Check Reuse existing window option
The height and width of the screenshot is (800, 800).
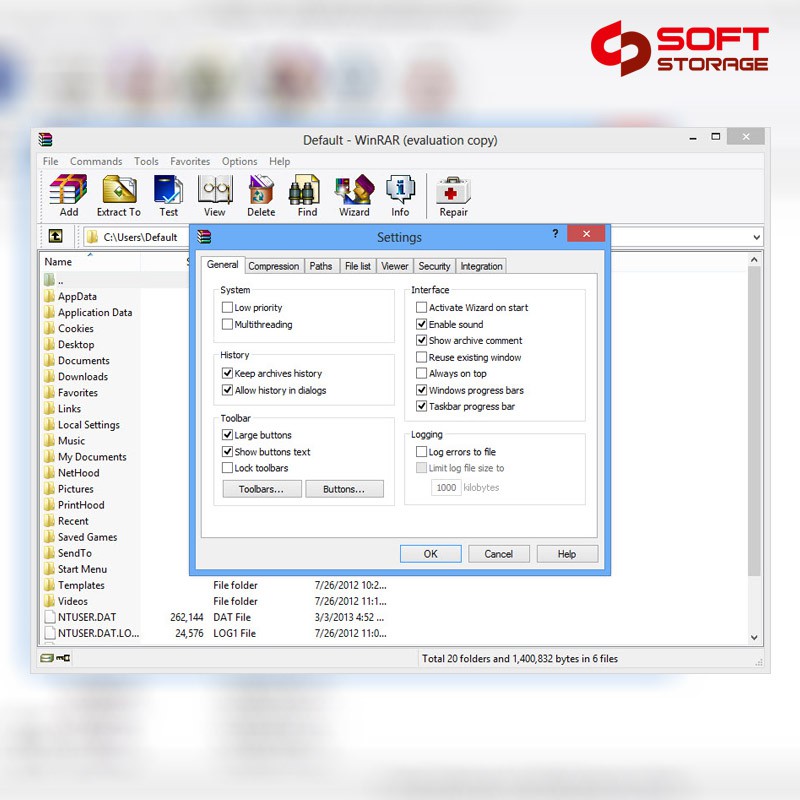tap(421, 357)
